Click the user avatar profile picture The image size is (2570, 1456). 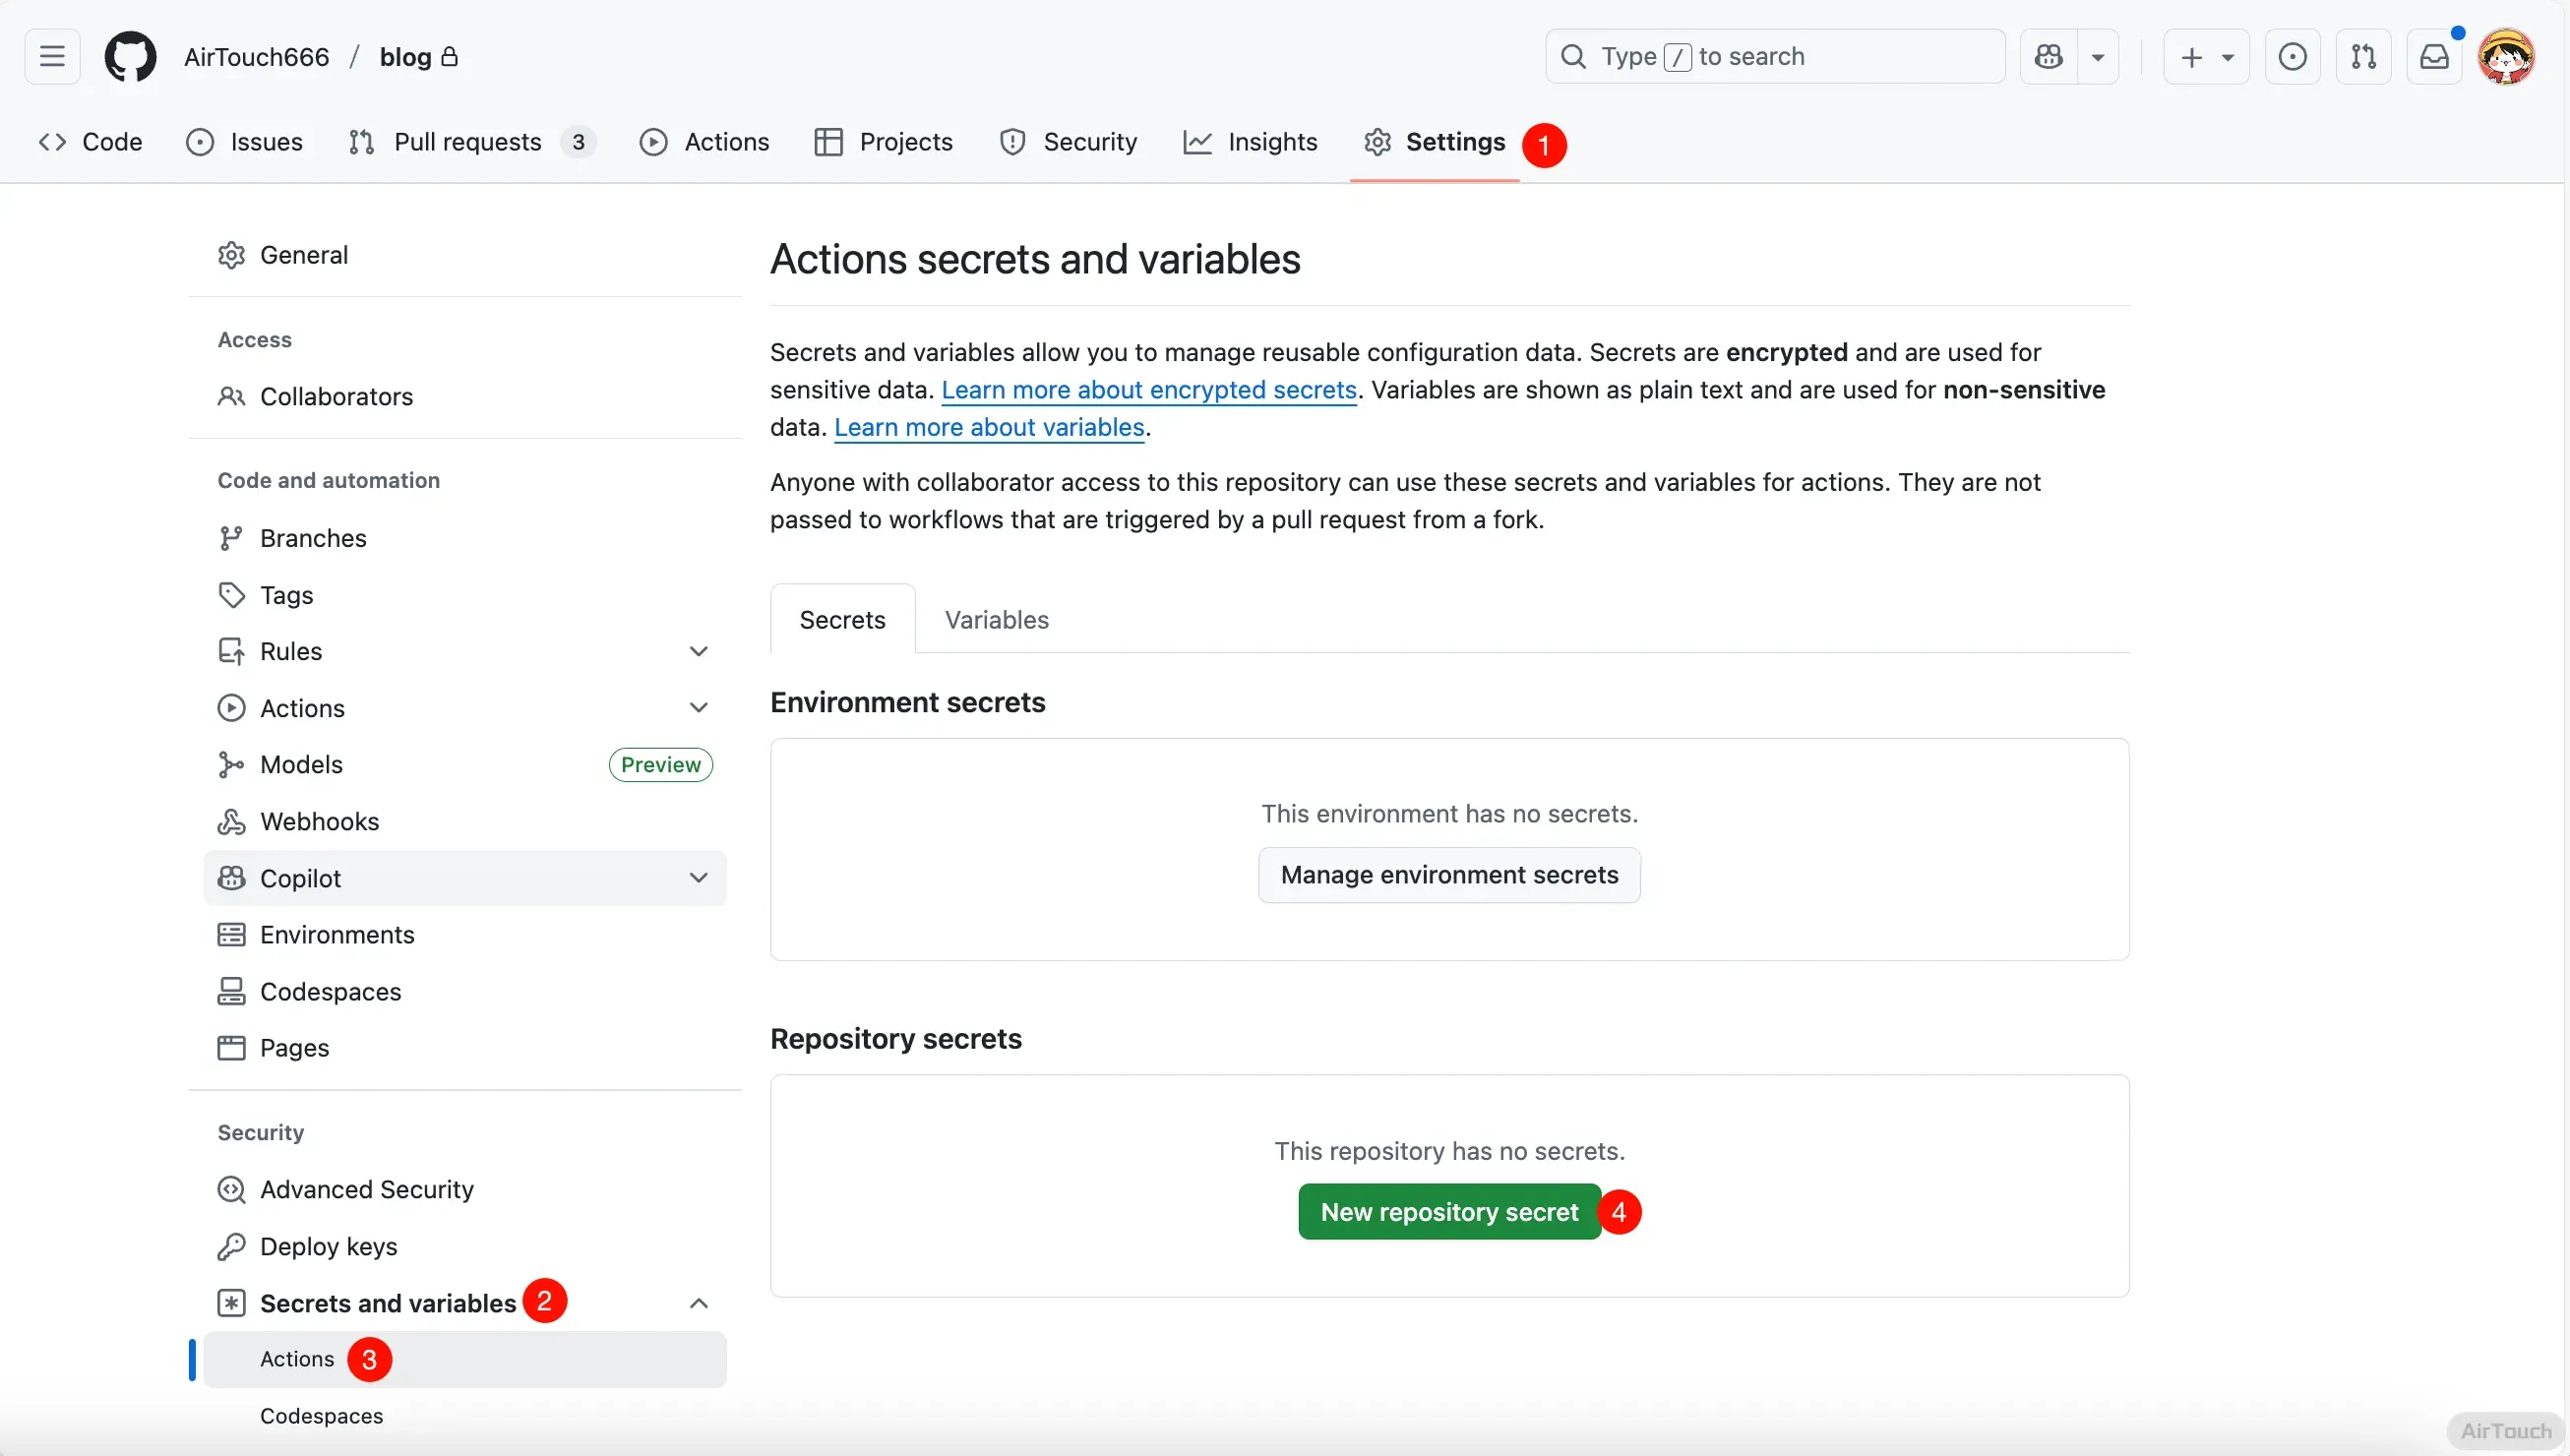pos(2505,57)
